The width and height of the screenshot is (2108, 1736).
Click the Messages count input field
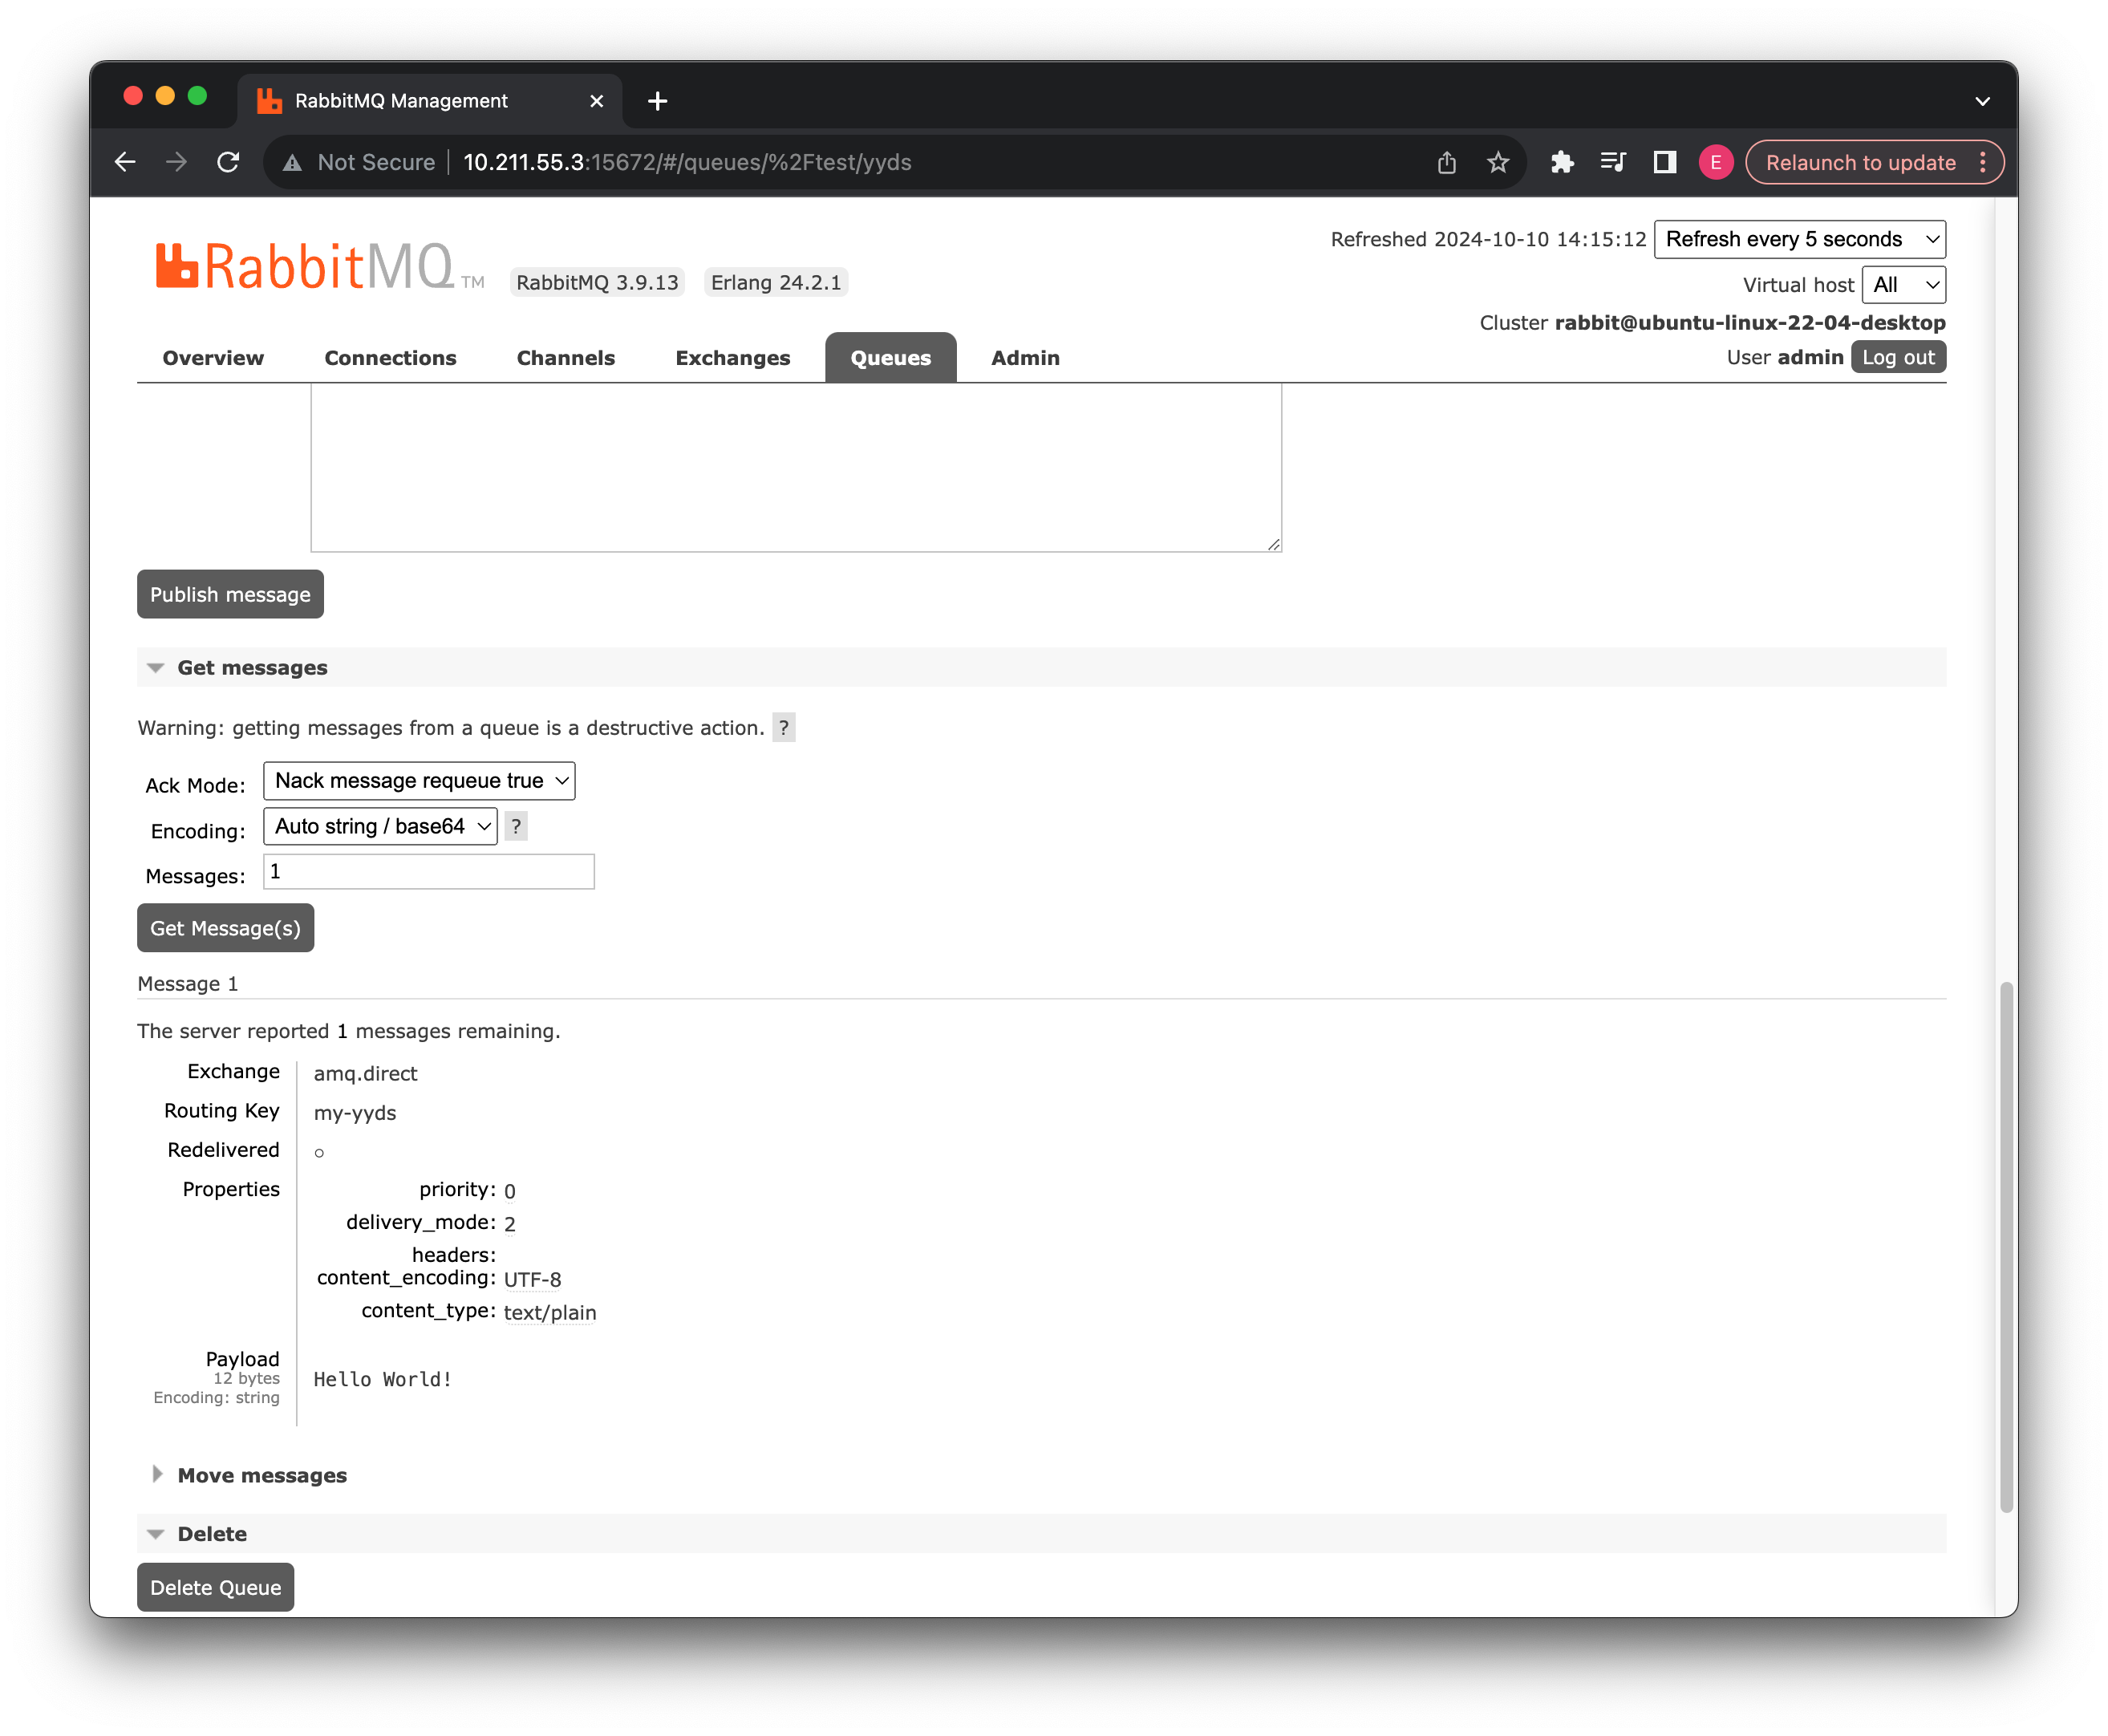tap(428, 872)
